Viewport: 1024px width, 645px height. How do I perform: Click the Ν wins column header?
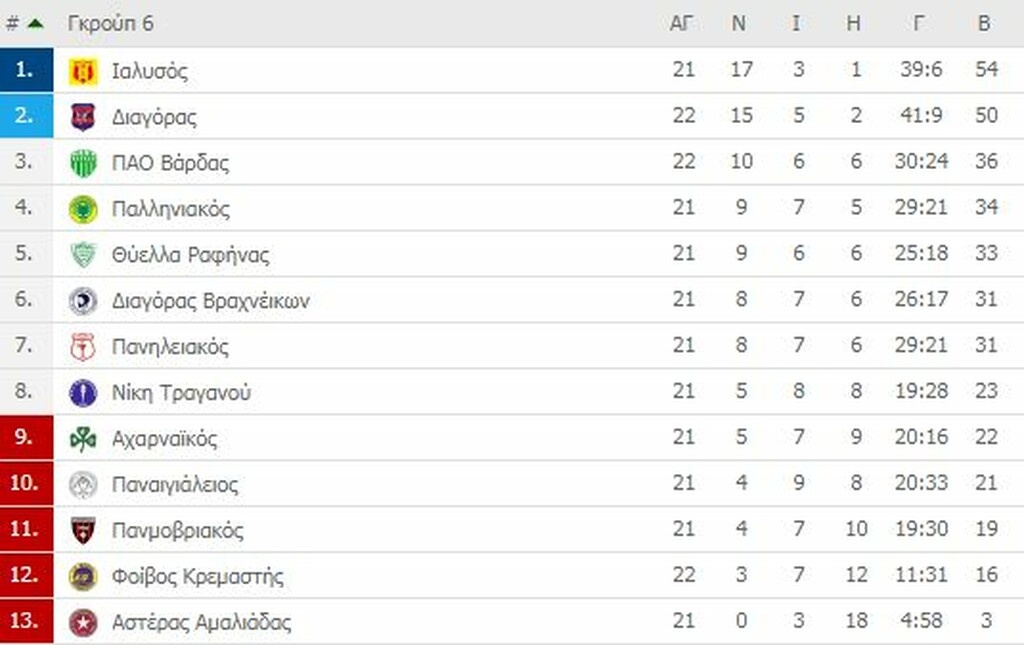pos(741,22)
